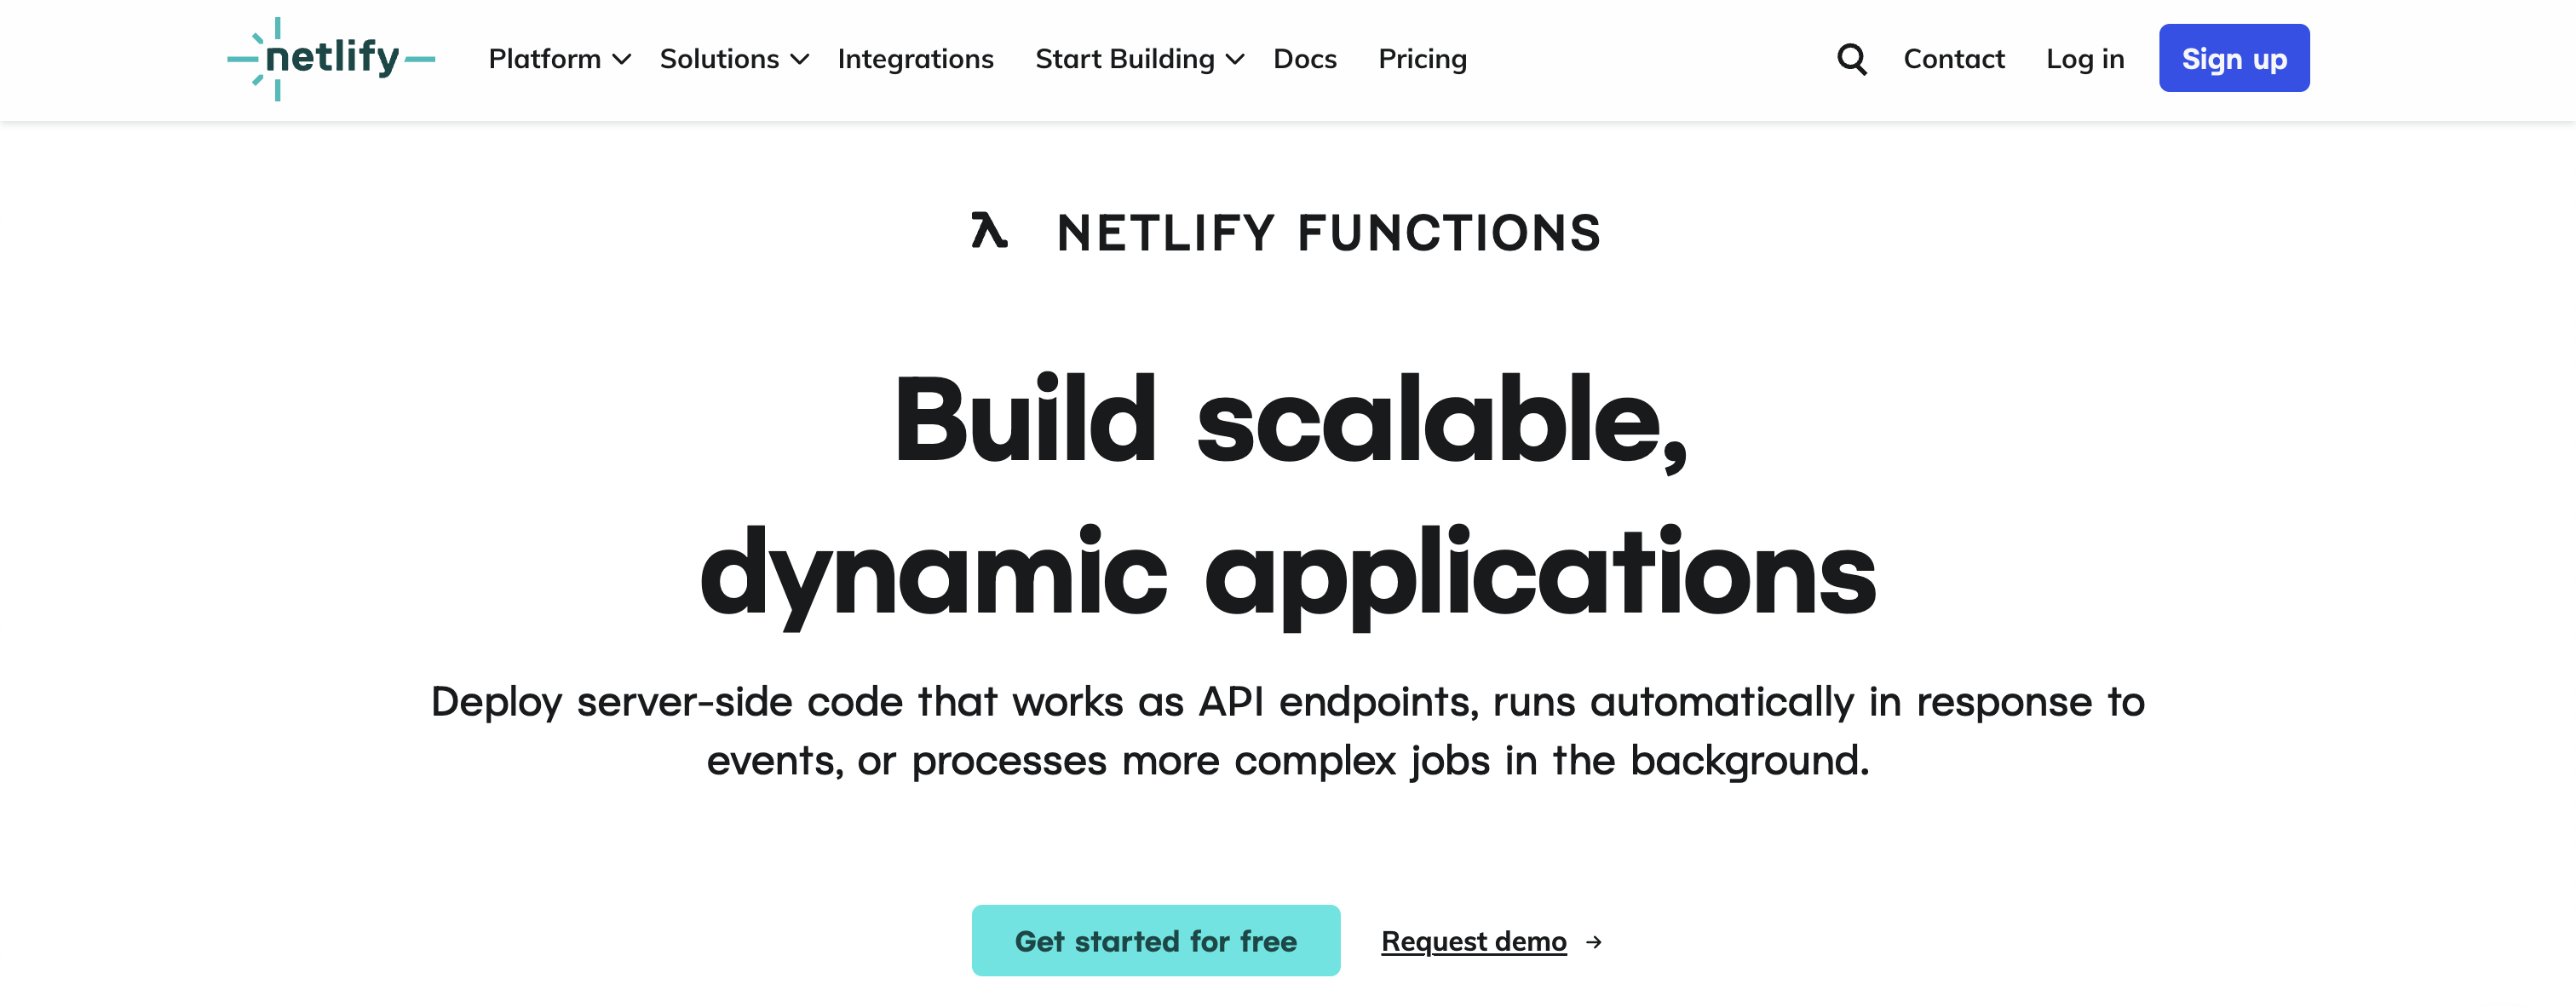Click the lambda functions icon

point(989,231)
